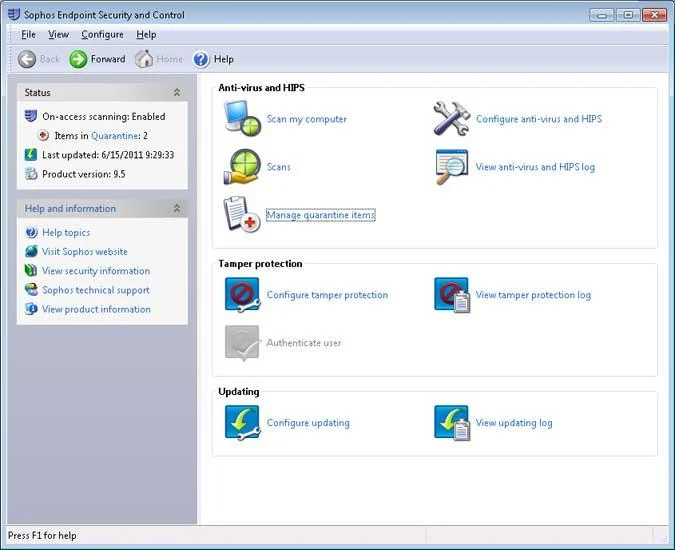The width and height of the screenshot is (675, 550).
Task: Click the Scan my computer monitor icon
Action: click(x=242, y=118)
